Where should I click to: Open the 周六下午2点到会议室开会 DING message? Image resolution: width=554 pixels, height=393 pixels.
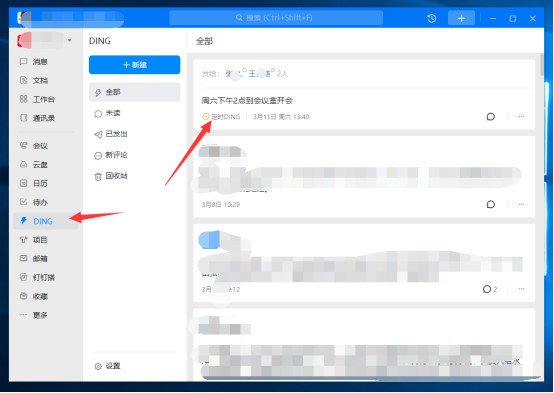click(247, 101)
